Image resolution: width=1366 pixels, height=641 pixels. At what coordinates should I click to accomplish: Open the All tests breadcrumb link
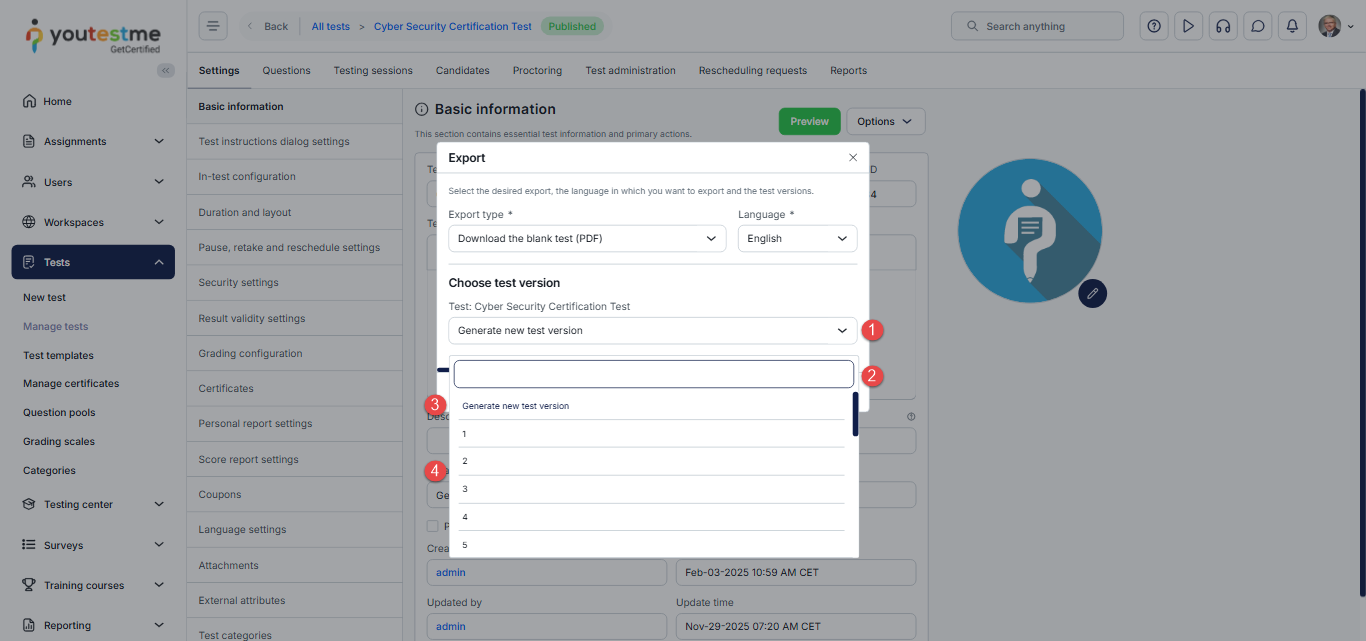tap(330, 26)
